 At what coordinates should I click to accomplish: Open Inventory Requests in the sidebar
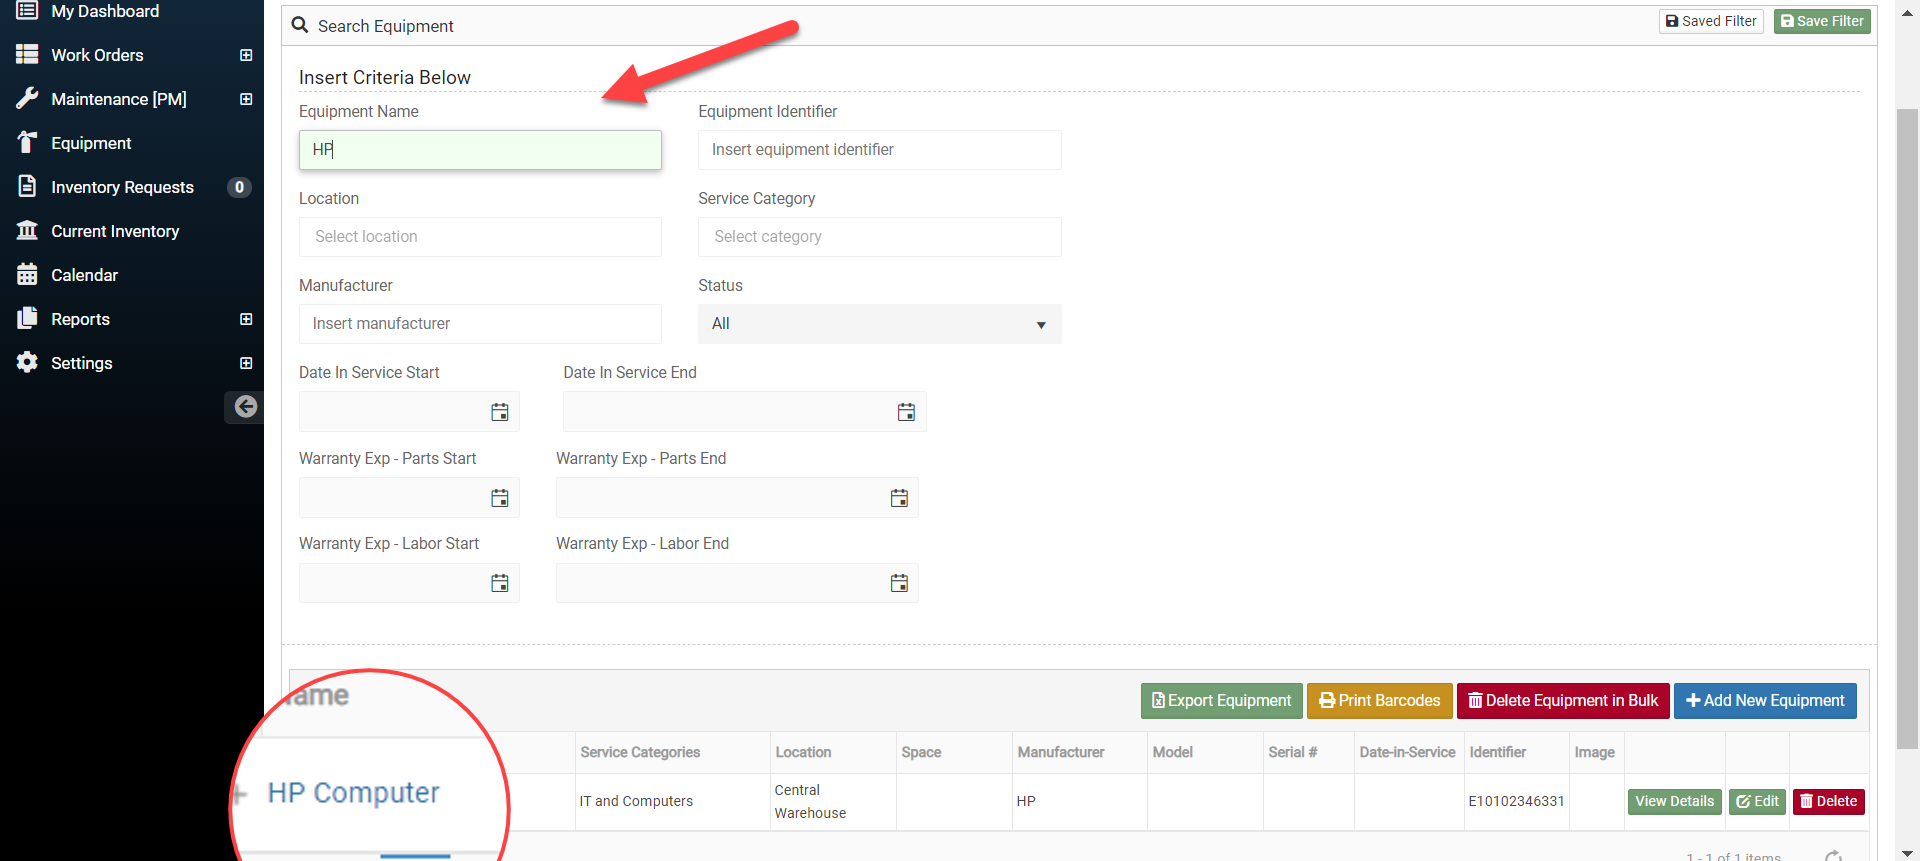pyautogui.click(x=122, y=187)
